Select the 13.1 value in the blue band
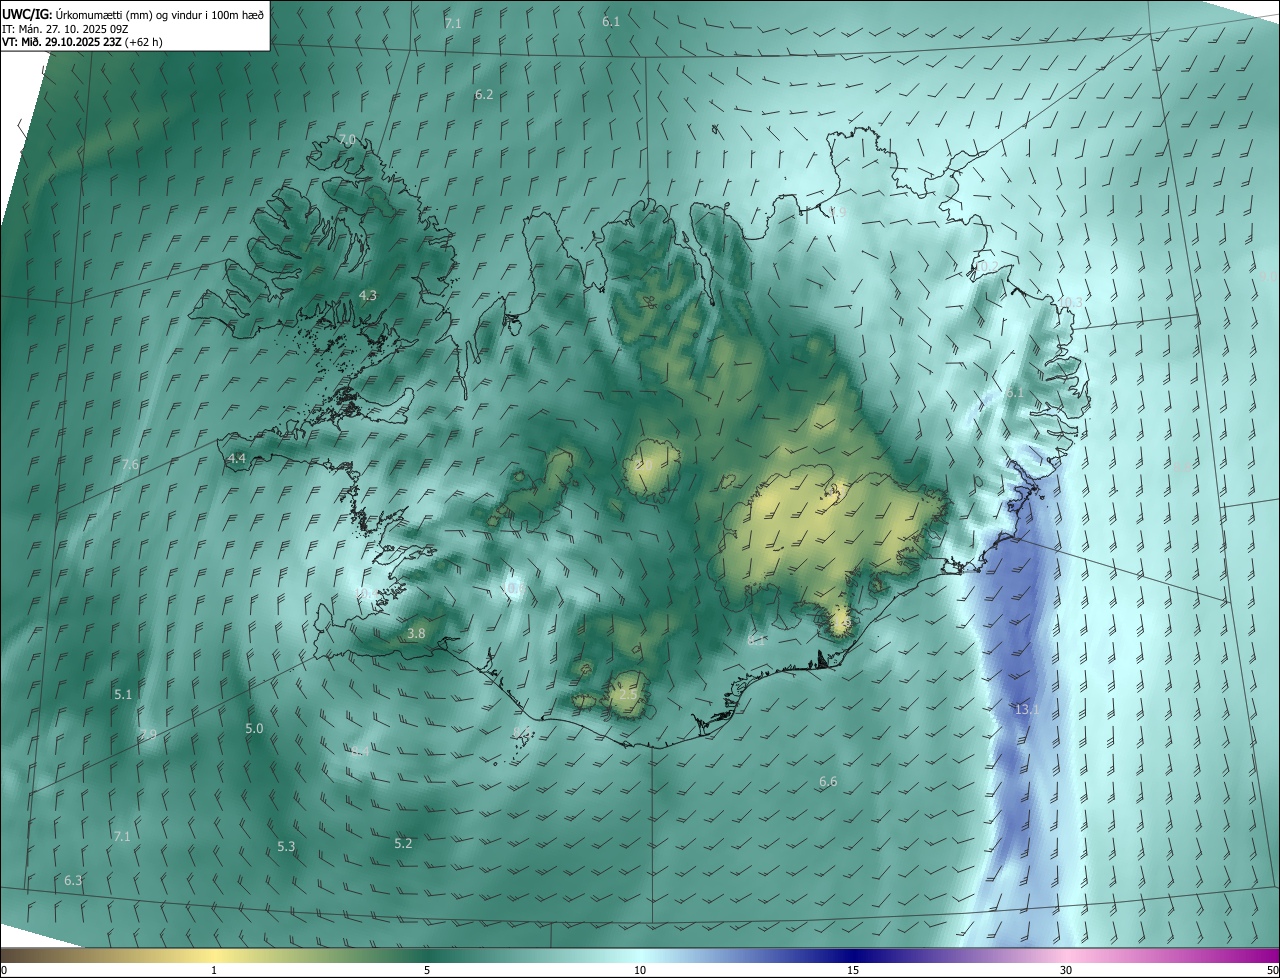This screenshot has width=1280, height=978. [x=1027, y=709]
